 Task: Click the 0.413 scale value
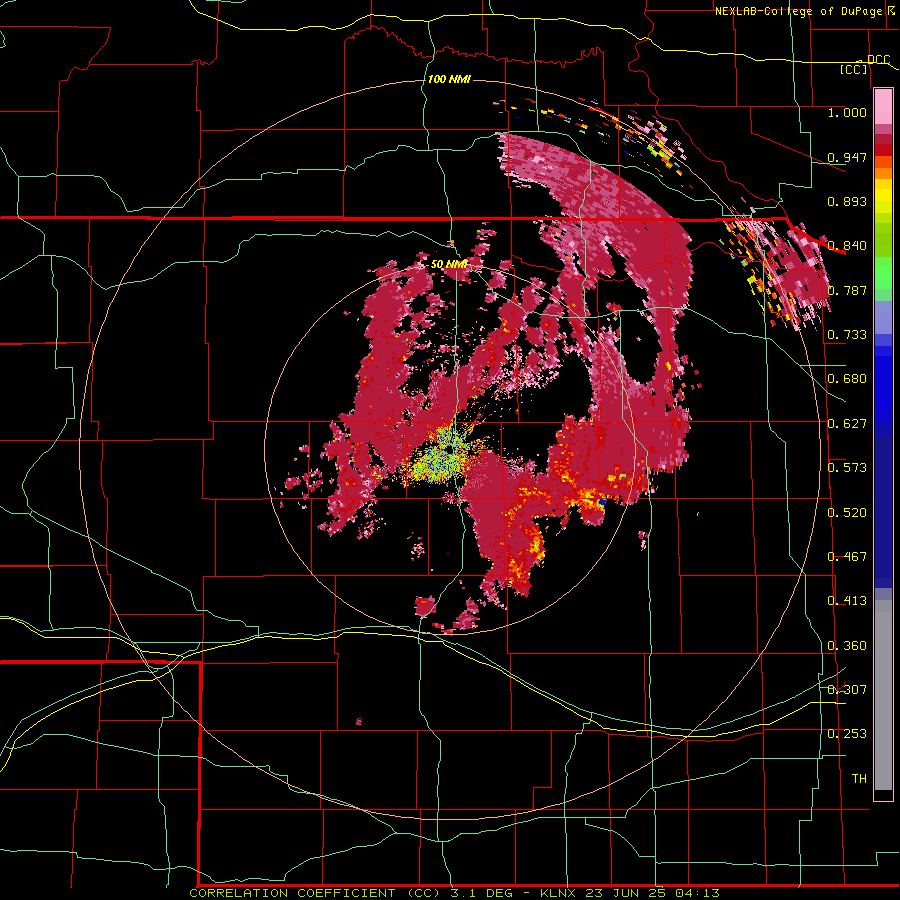pos(847,600)
